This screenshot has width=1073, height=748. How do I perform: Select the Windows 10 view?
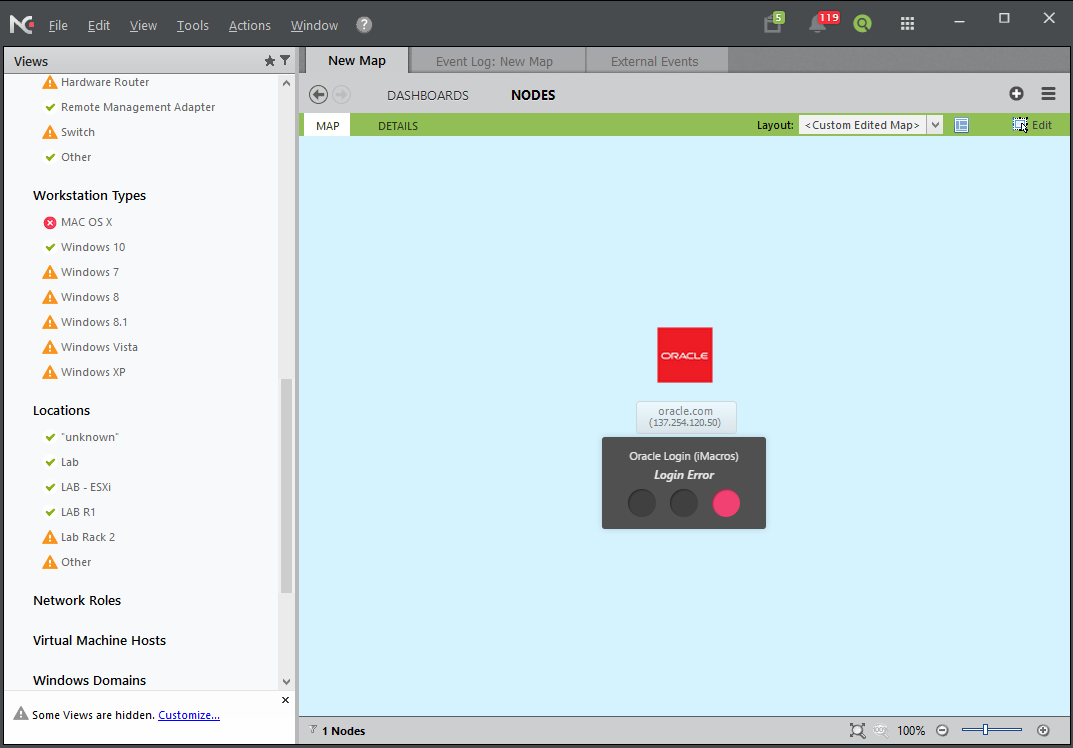(92, 247)
